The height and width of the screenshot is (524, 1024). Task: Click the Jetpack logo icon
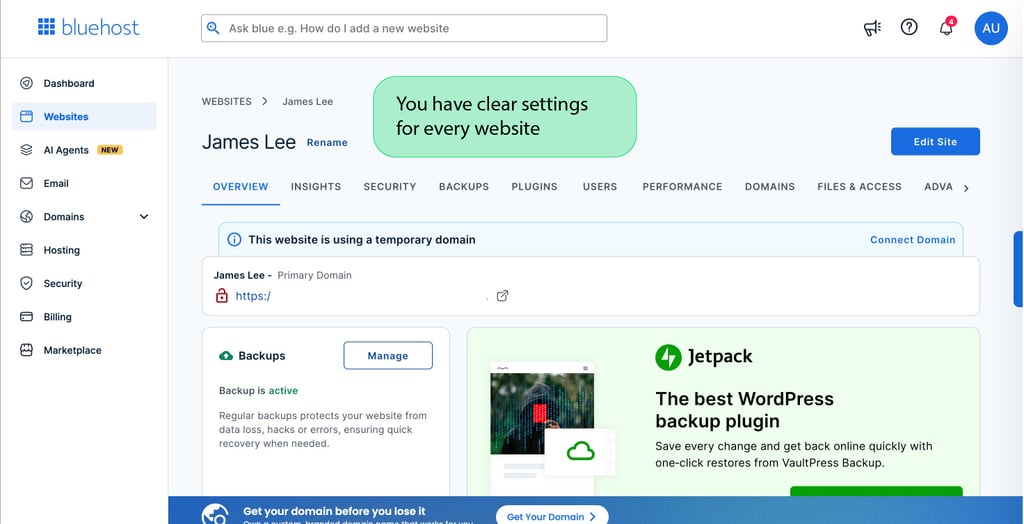point(668,357)
